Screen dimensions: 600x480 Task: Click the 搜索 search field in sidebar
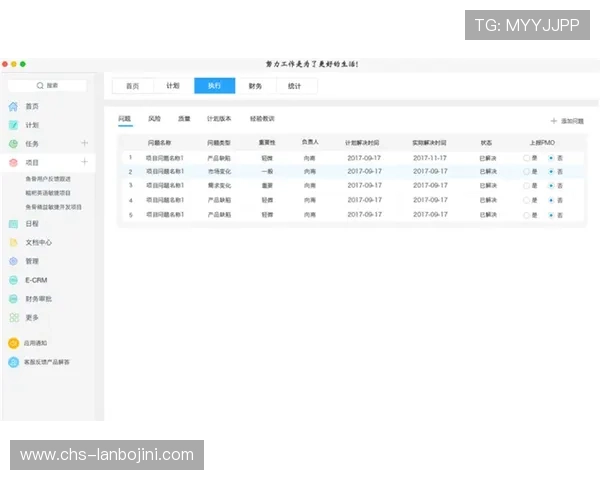point(47,86)
